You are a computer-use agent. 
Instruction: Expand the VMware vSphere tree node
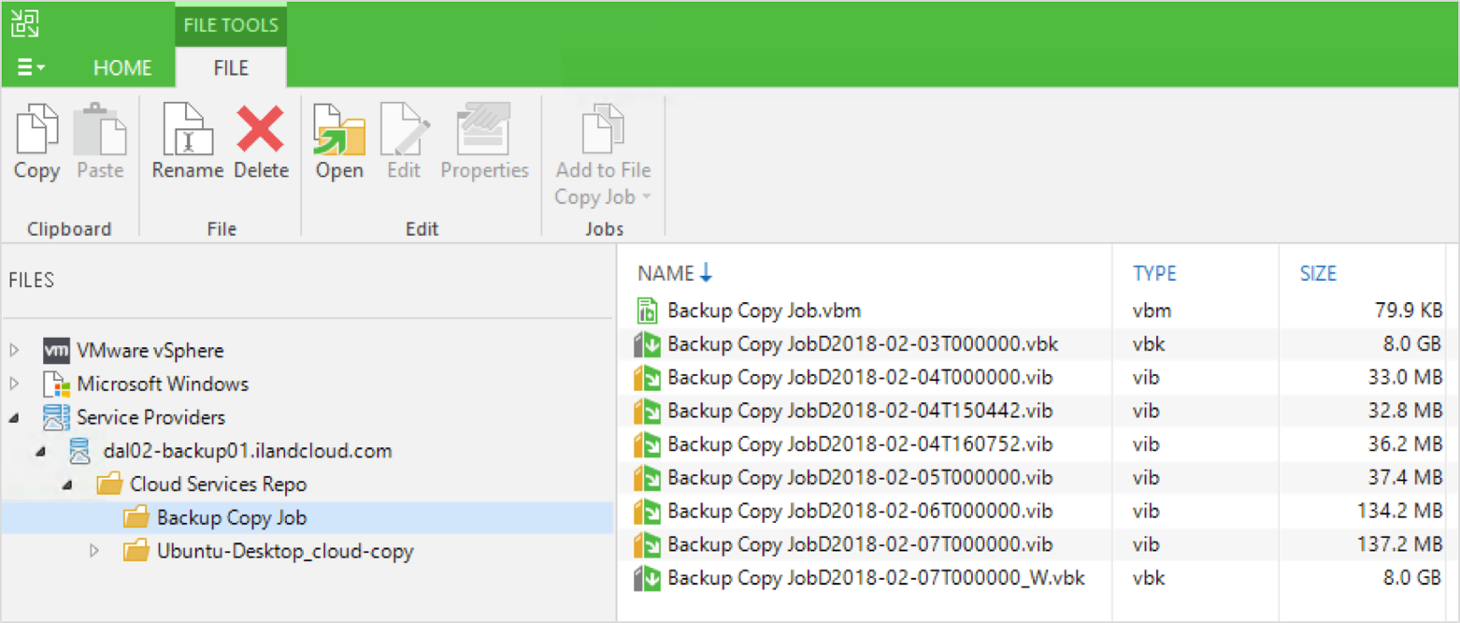14,351
